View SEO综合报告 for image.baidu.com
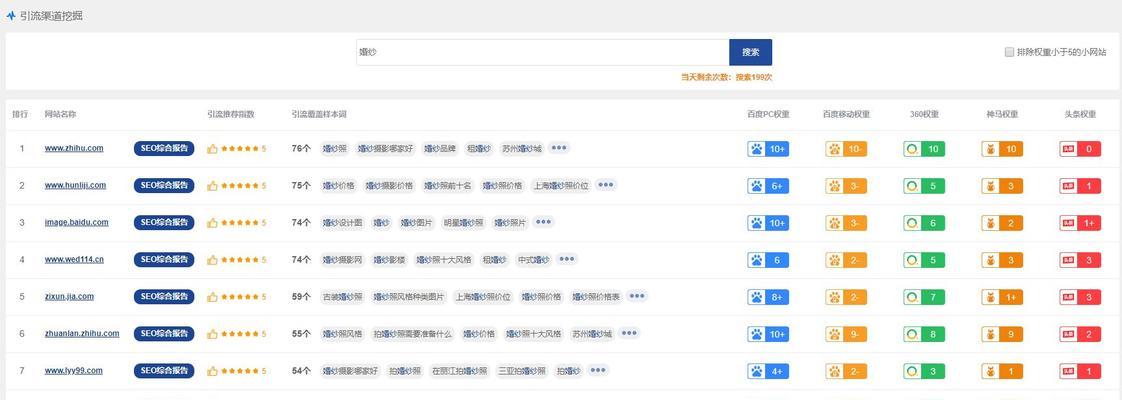The width and height of the screenshot is (1122, 400). pyautogui.click(x=164, y=223)
